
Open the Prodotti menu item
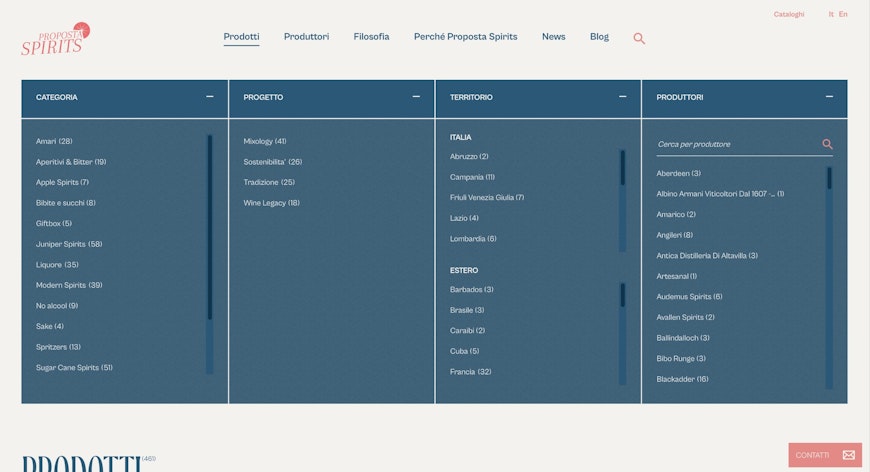(241, 37)
